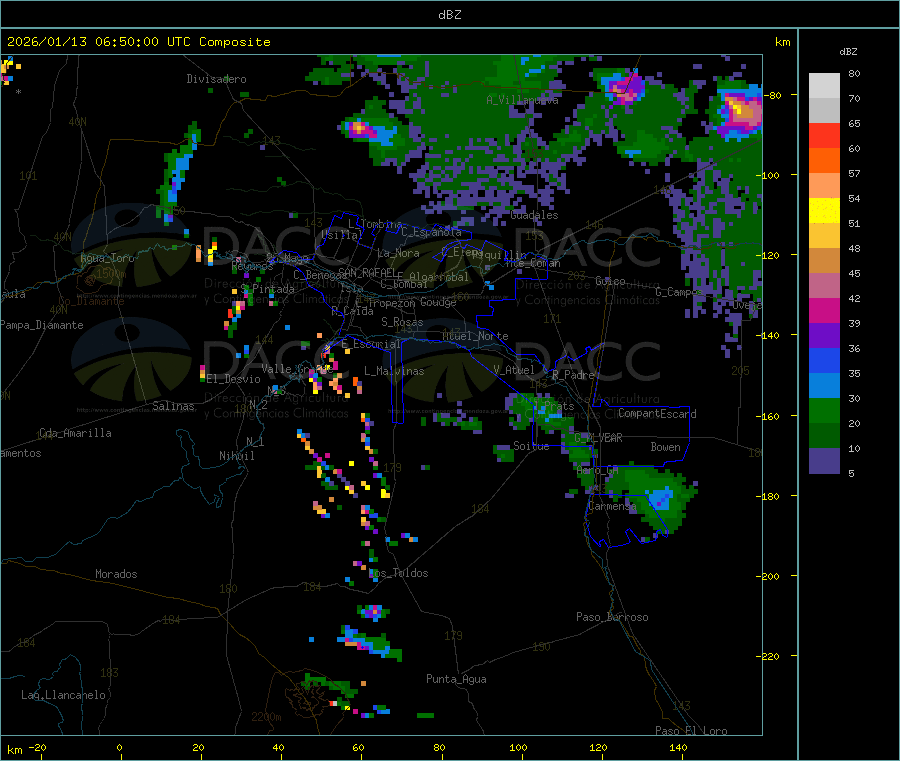Click the dBZ title at top center
Image resolution: width=900 pixels, height=761 pixels.
(x=449, y=15)
